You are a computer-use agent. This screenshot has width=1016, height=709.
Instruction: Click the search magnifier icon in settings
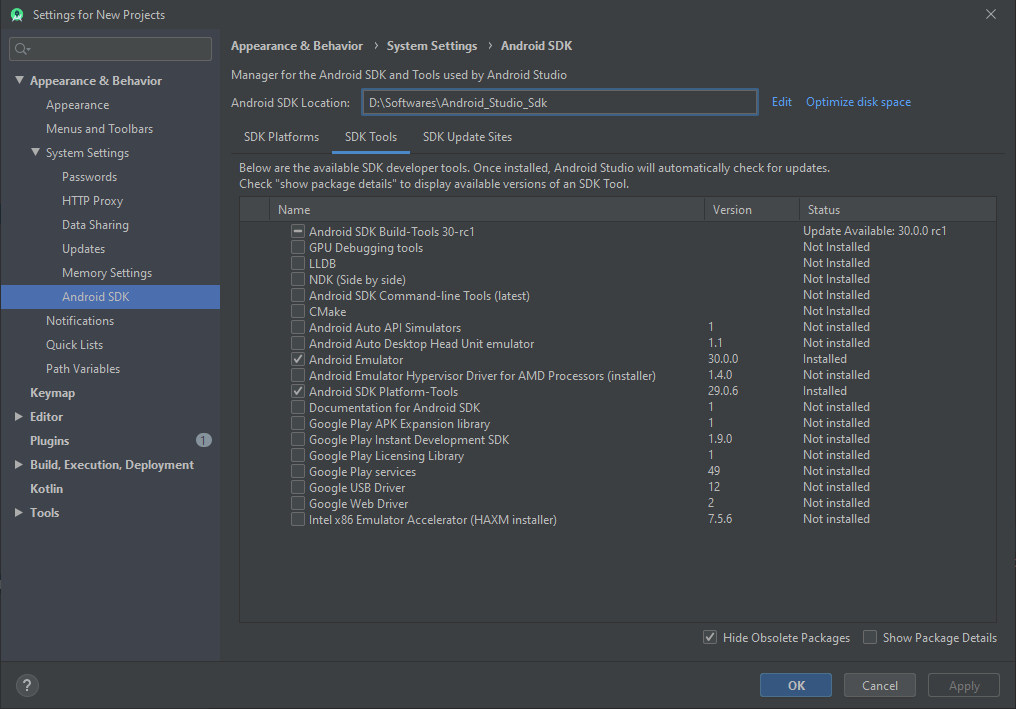22,48
